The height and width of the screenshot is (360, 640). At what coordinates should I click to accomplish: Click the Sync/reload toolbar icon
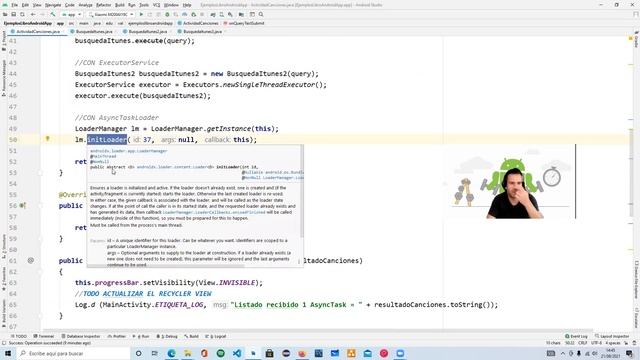pos(22,14)
